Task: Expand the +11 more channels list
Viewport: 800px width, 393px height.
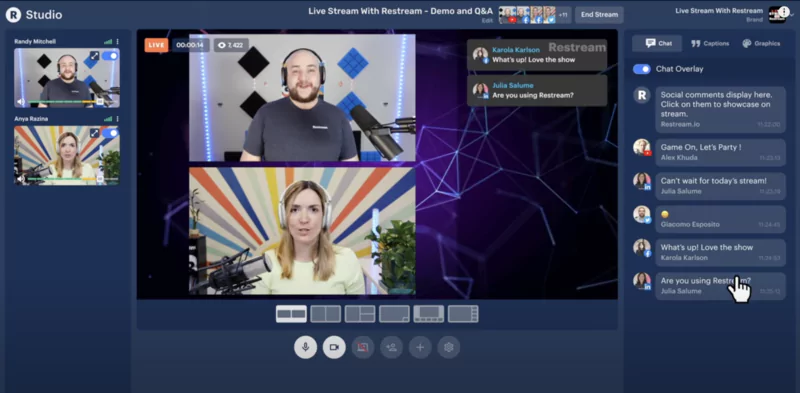Action: [563, 15]
